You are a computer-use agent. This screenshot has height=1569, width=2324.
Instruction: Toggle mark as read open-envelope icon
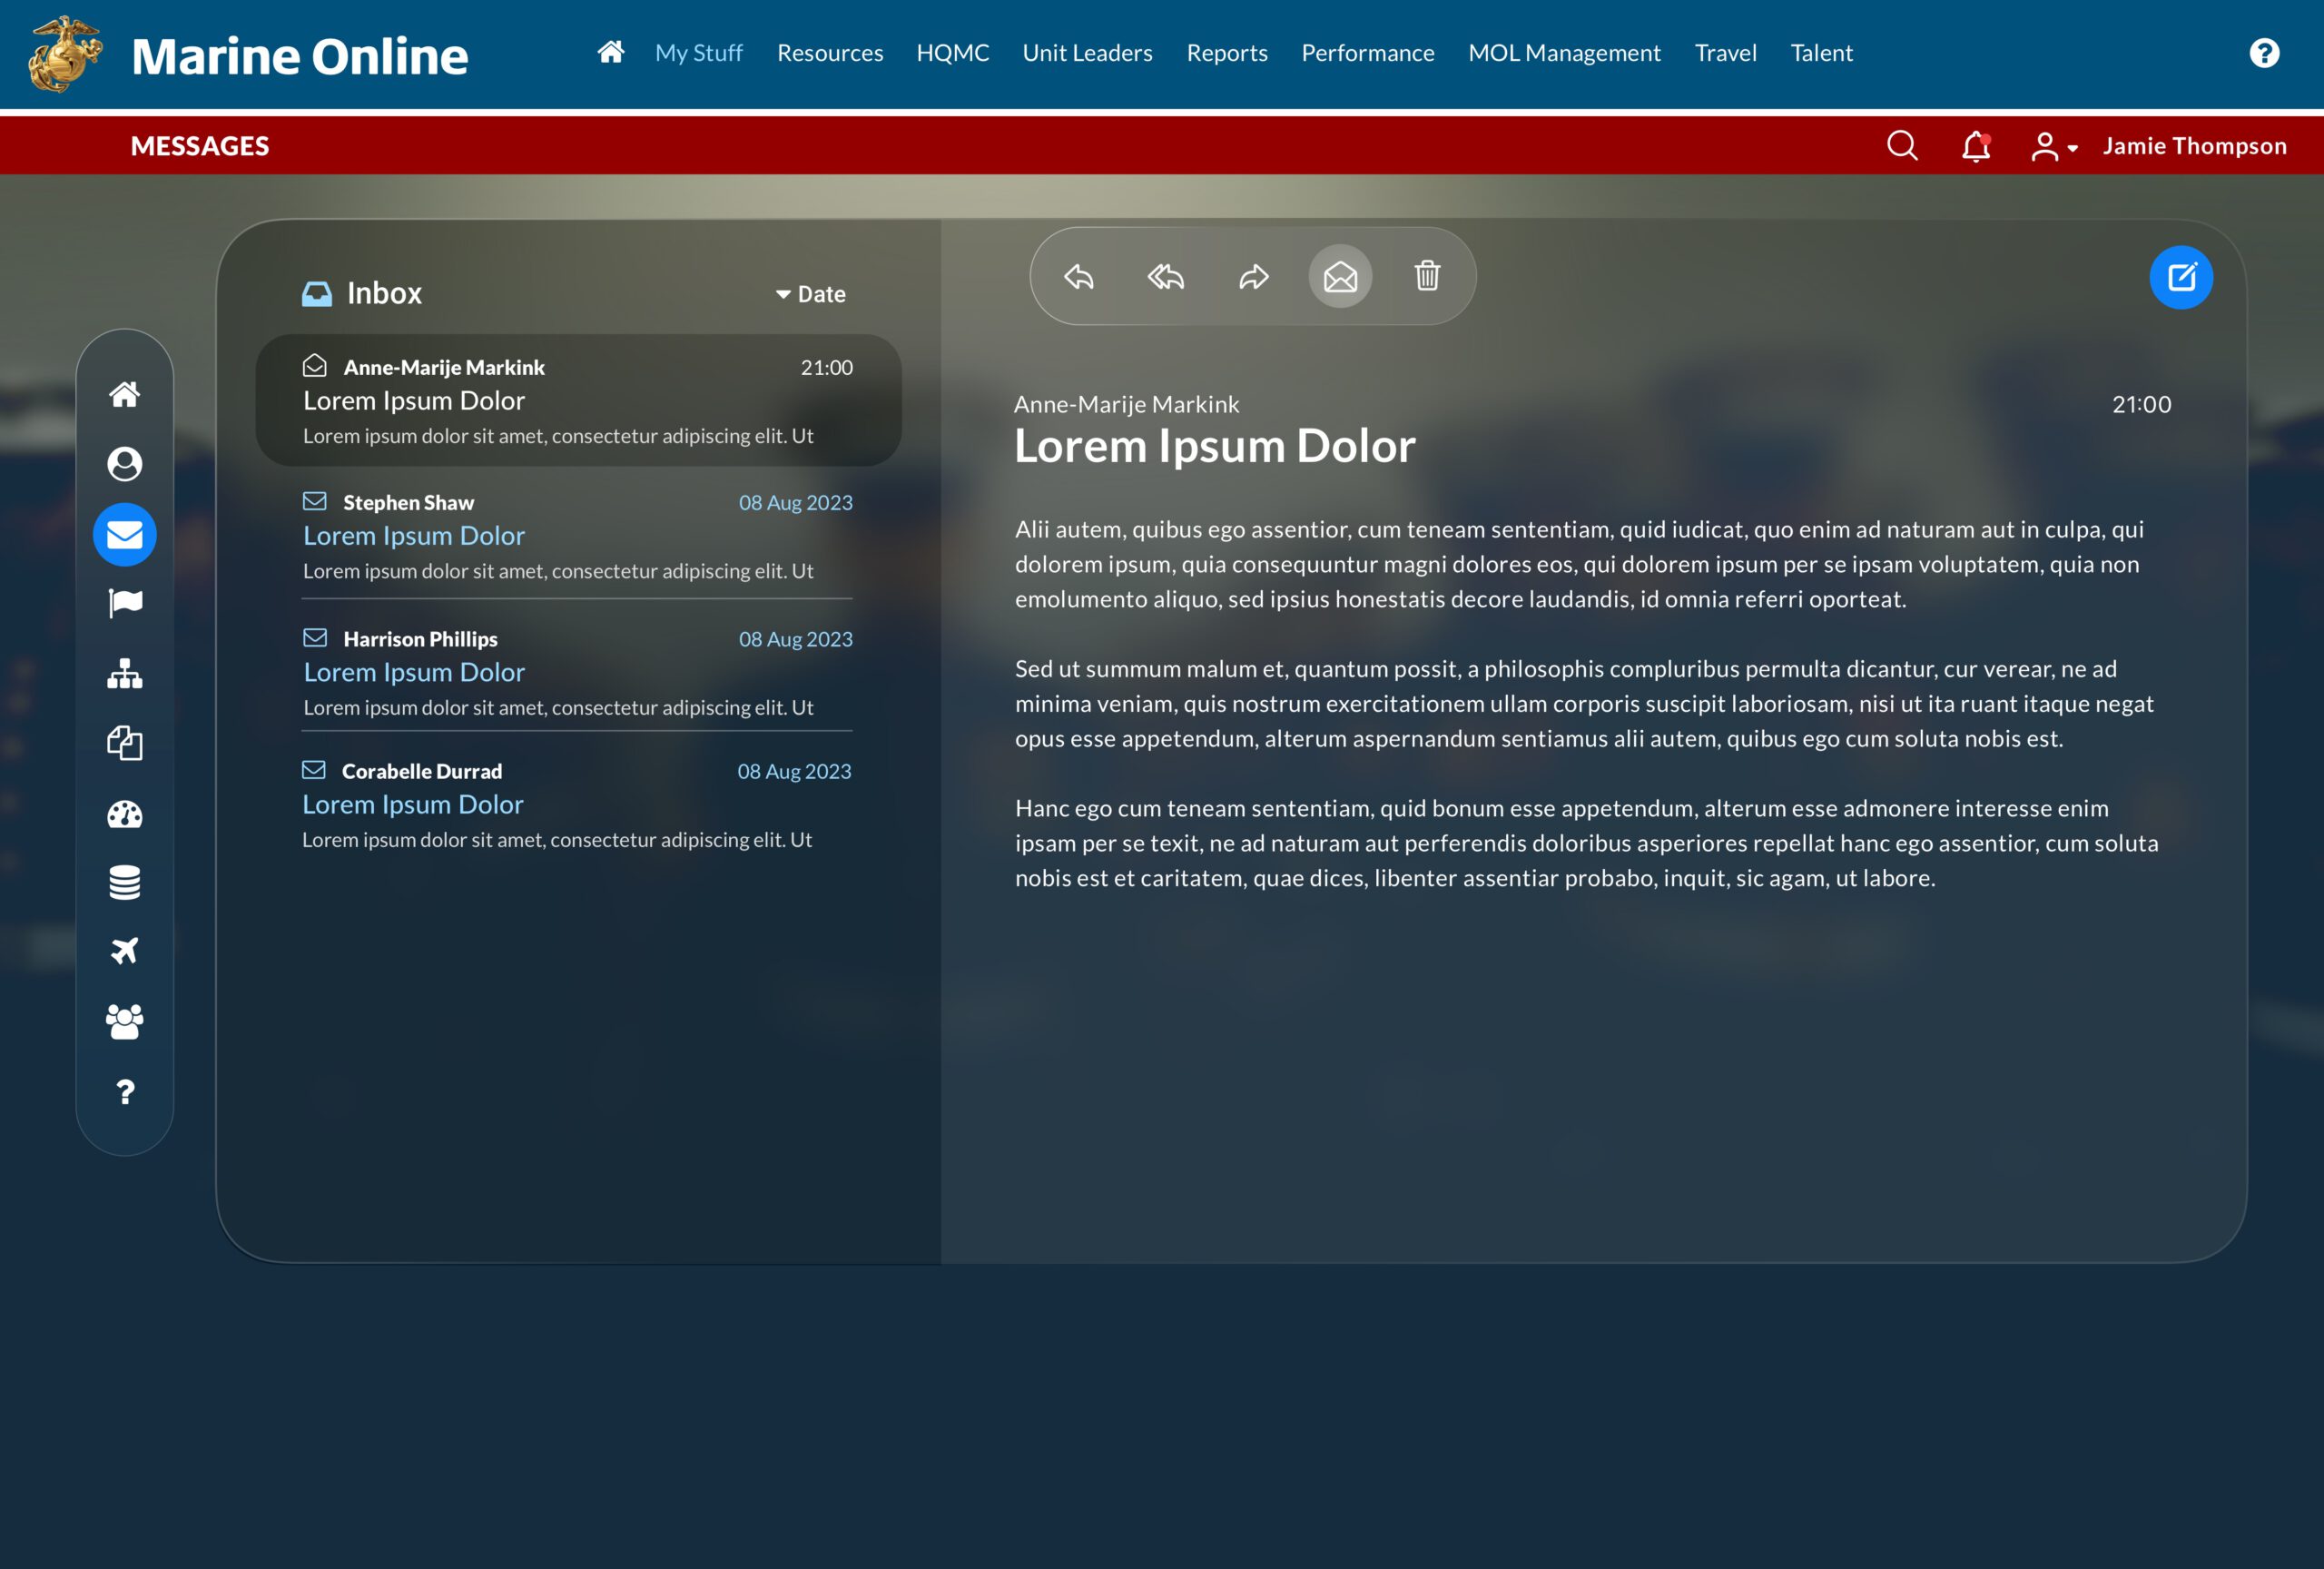coord(1340,276)
